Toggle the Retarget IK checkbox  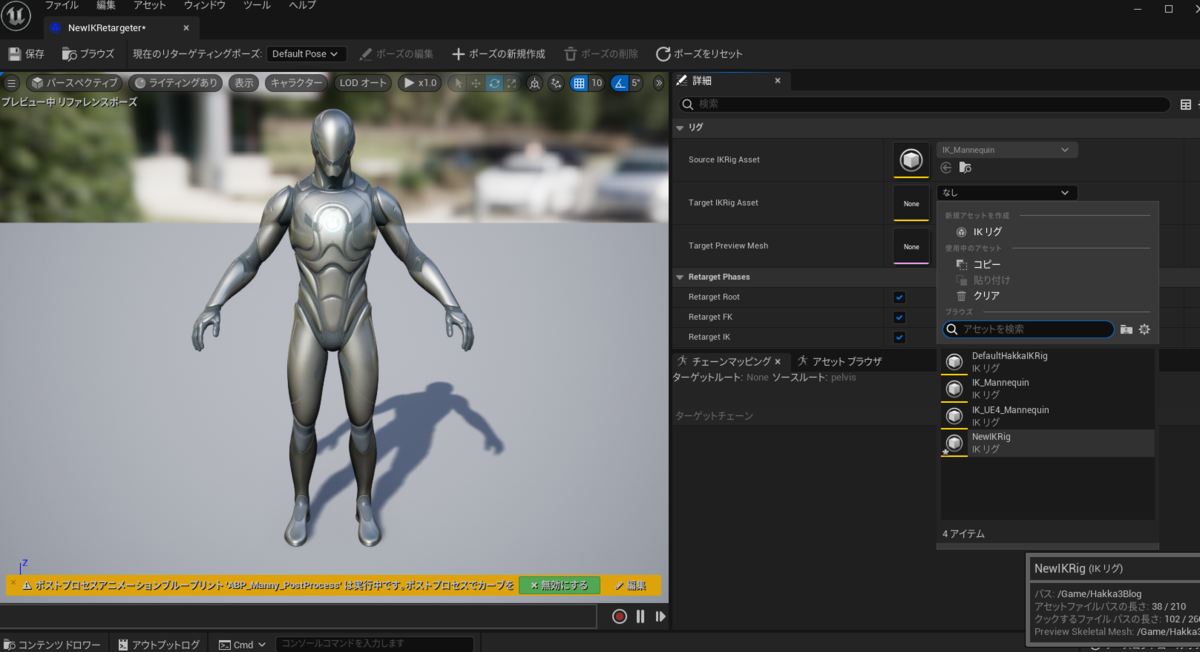(x=898, y=337)
